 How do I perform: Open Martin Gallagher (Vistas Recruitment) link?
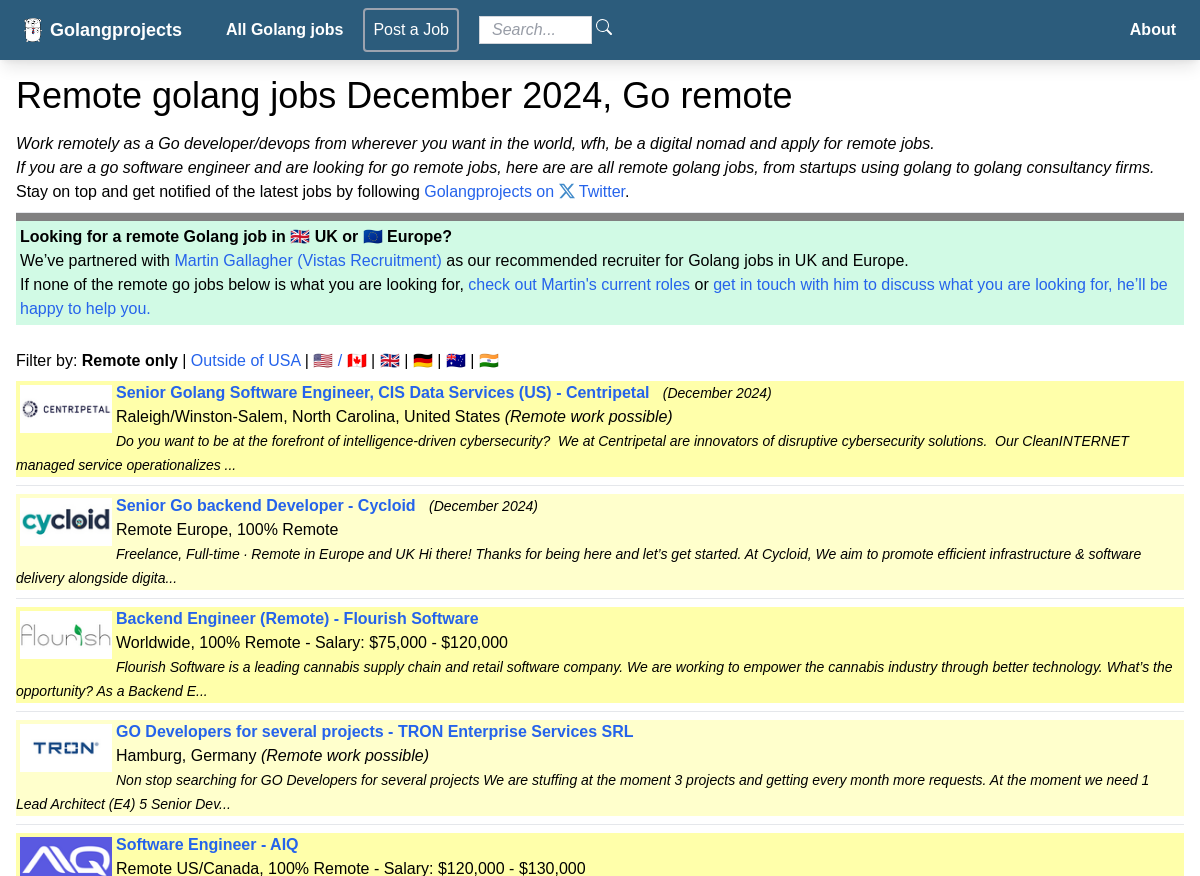[308, 261]
